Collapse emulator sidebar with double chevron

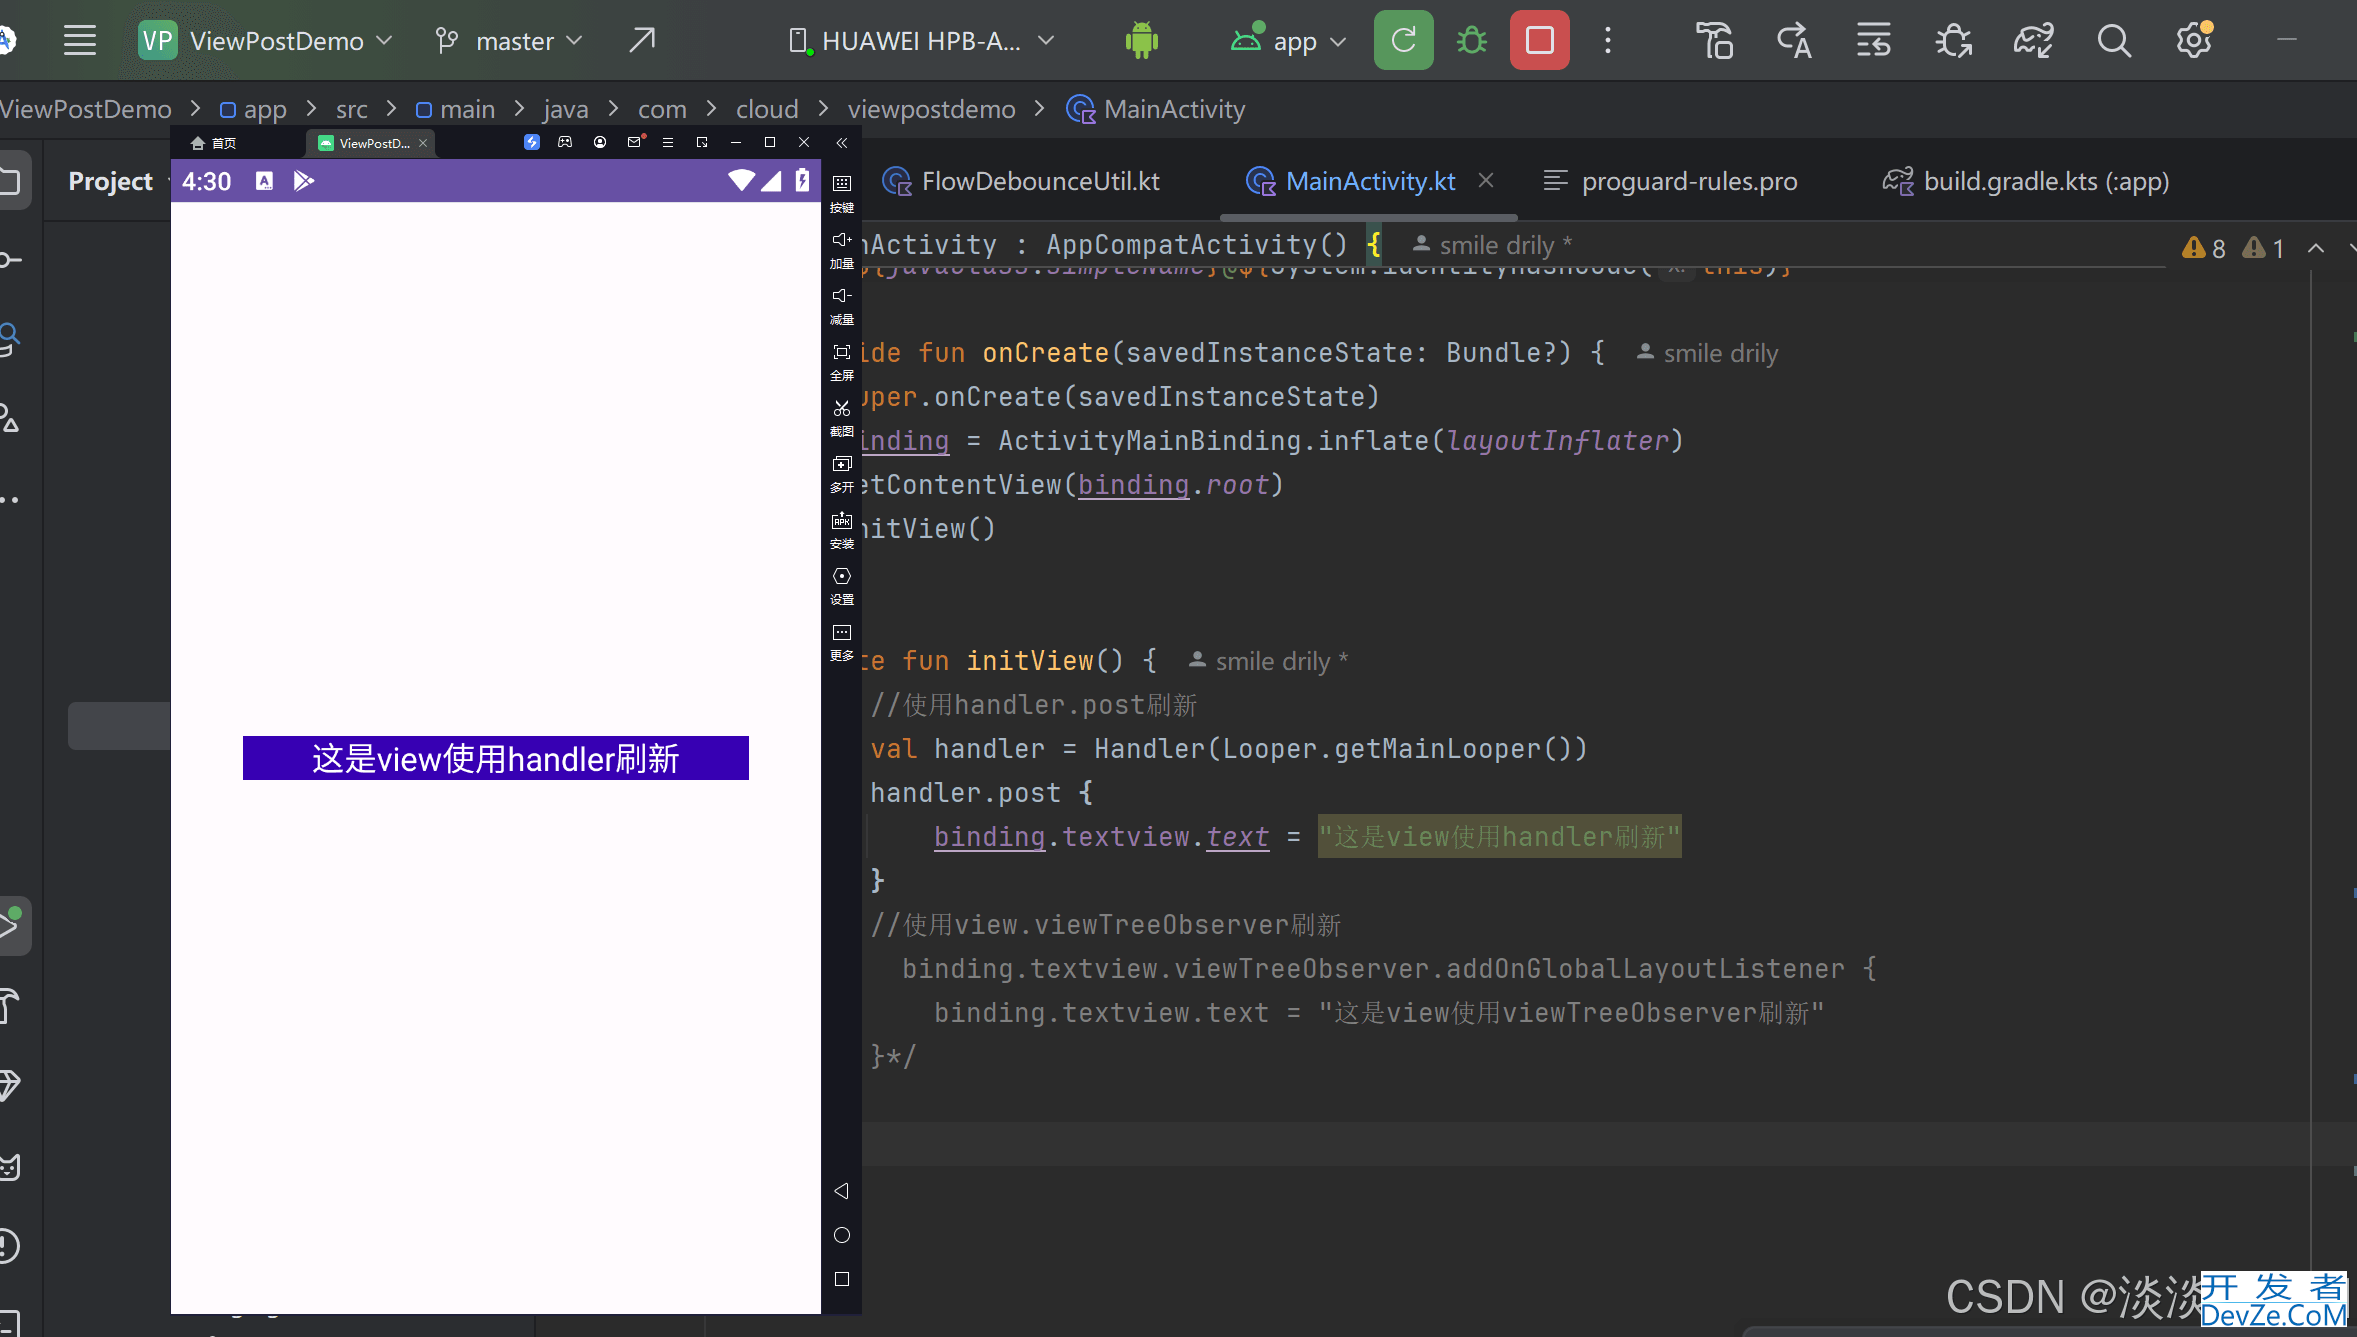[842, 143]
